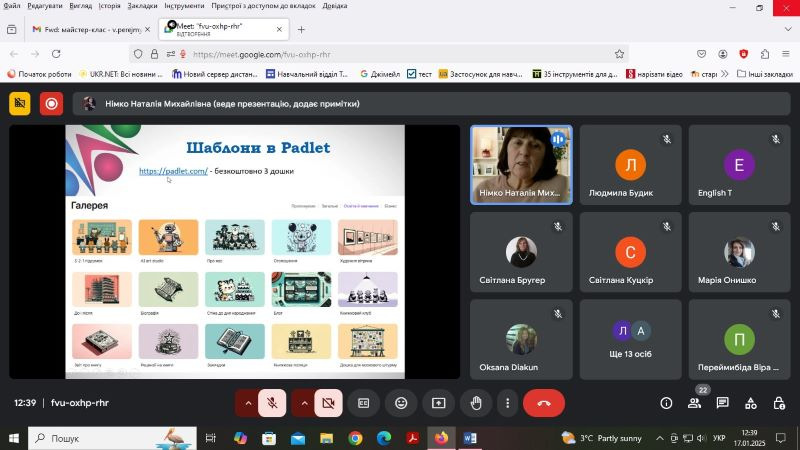Open the Firefox extensions puzzle icon

point(765,54)
